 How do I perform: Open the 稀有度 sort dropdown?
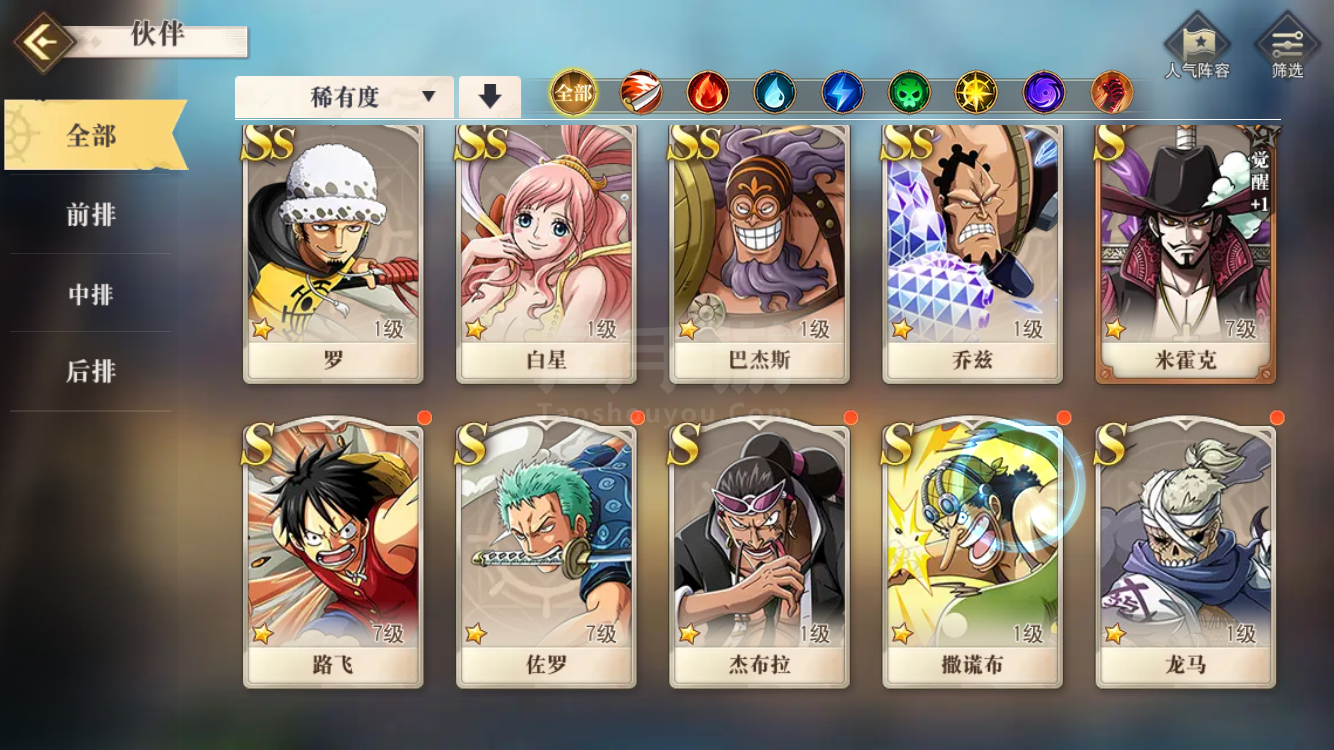(344, 97)
